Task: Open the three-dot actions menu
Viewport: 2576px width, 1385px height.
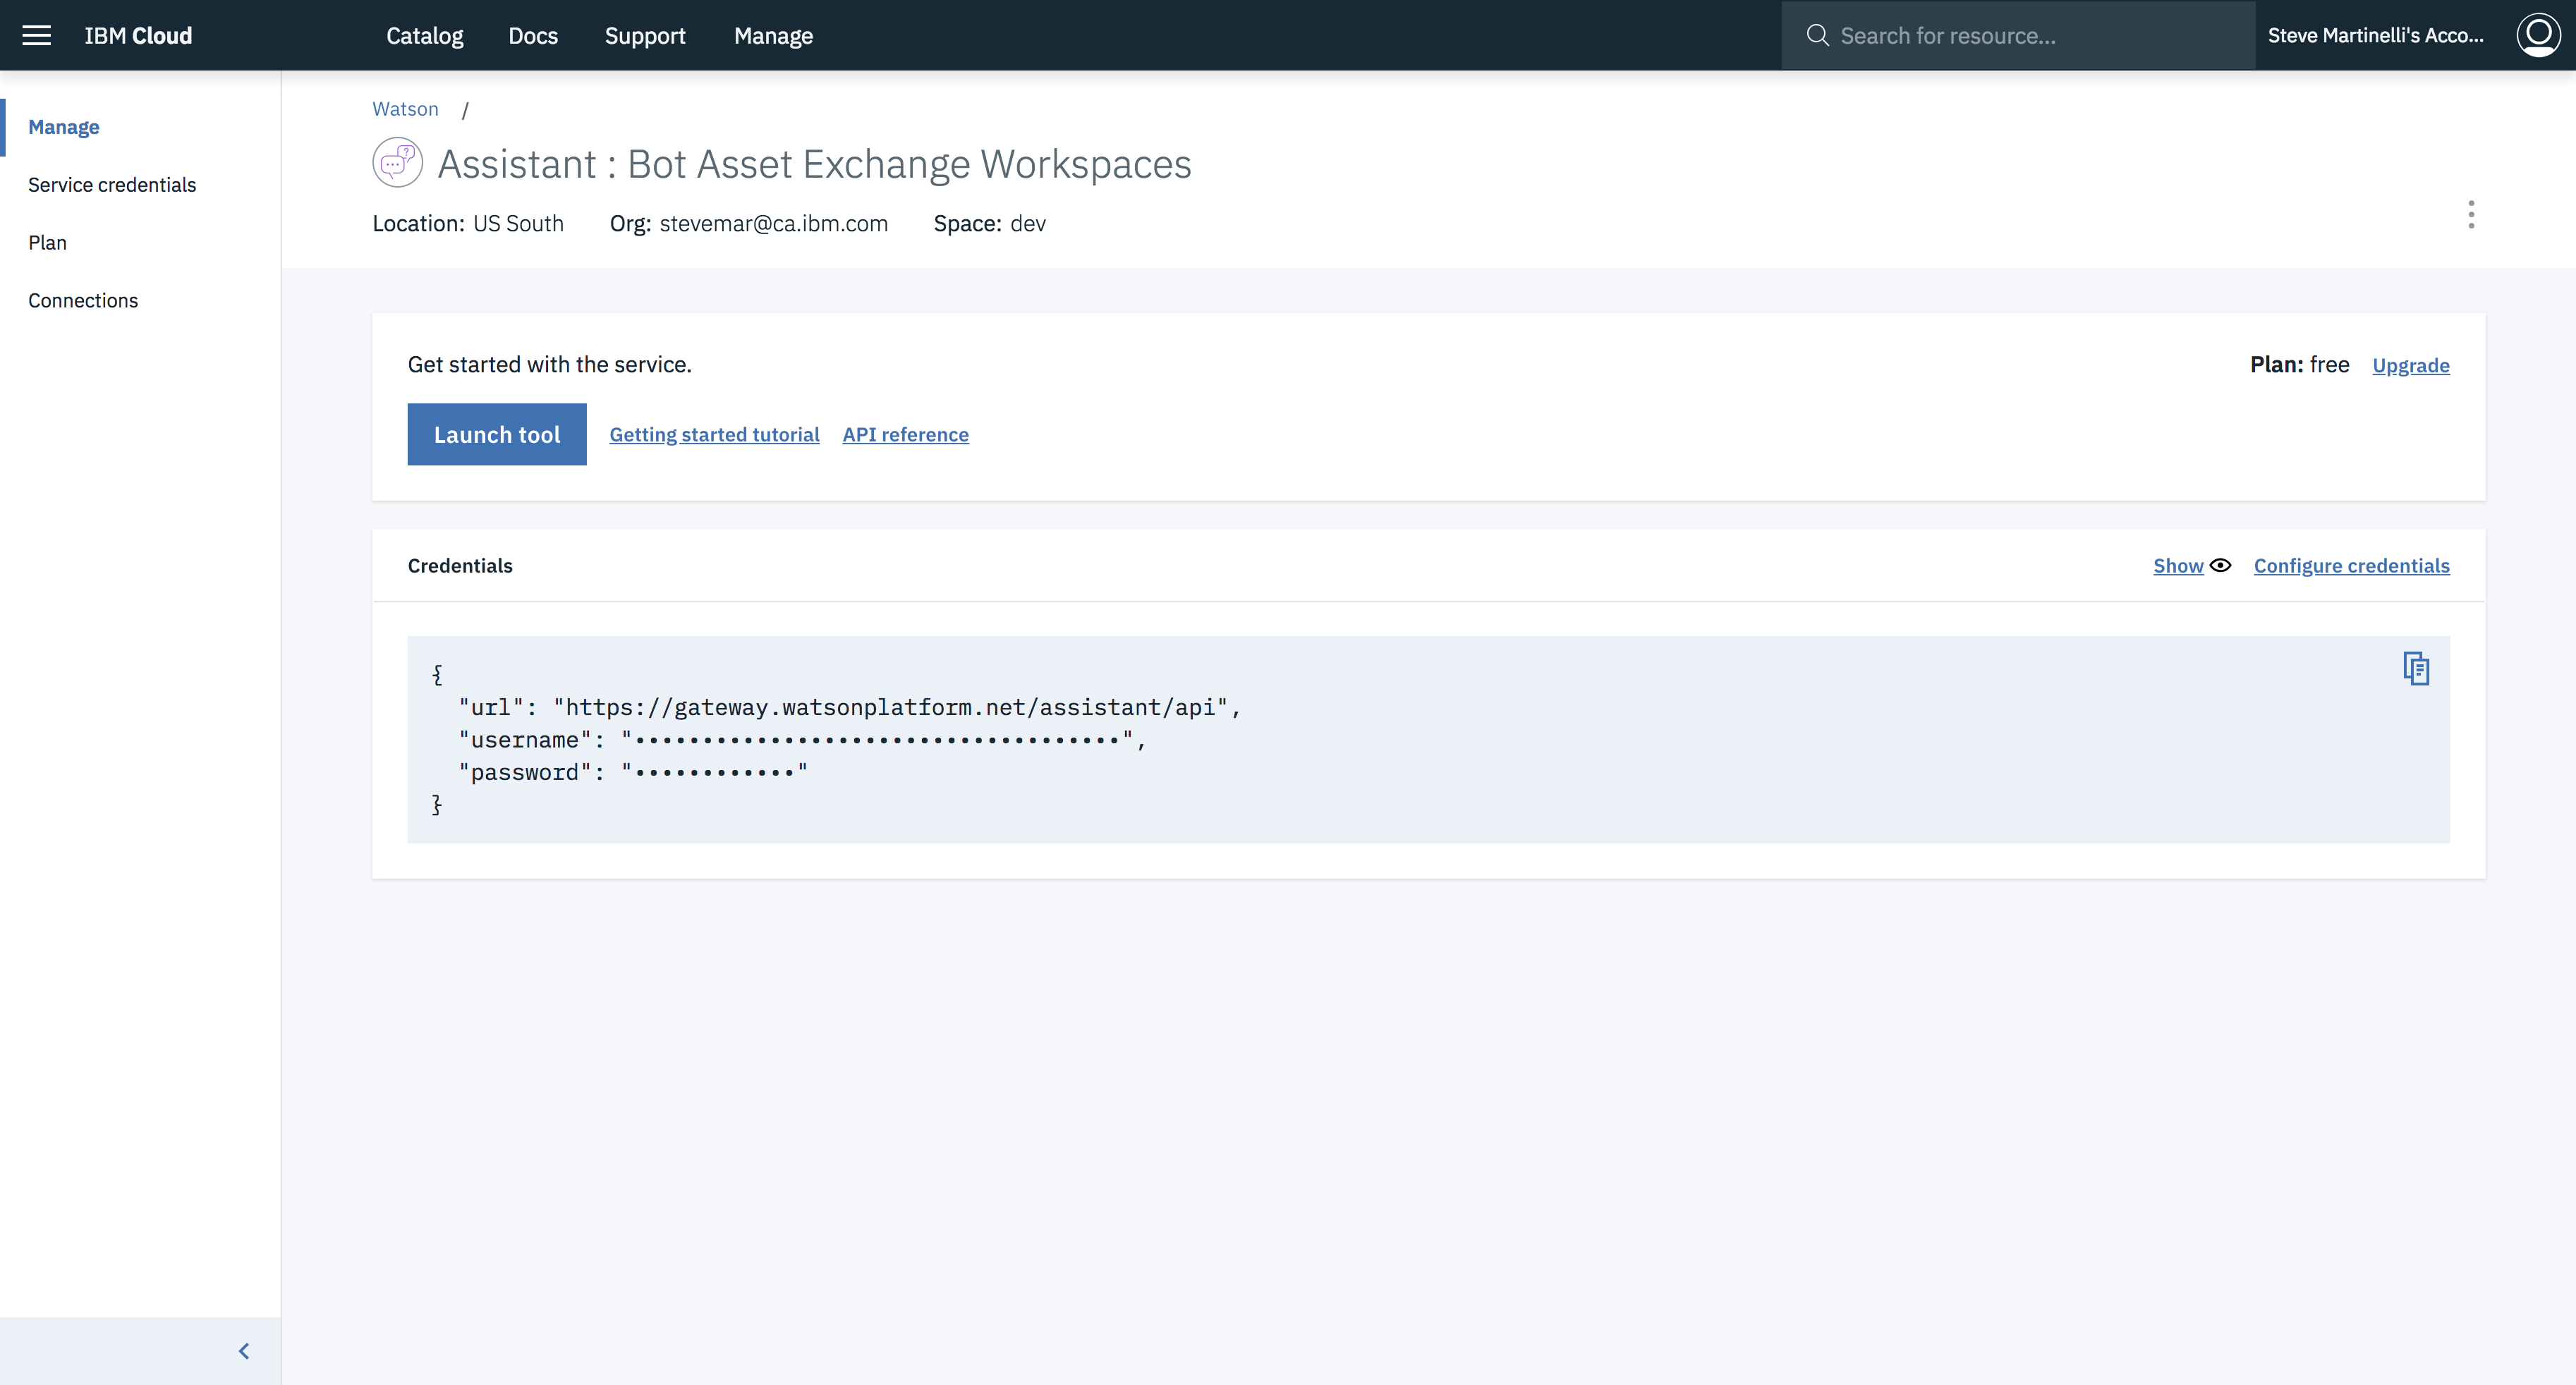Action: pos(2471,215)
